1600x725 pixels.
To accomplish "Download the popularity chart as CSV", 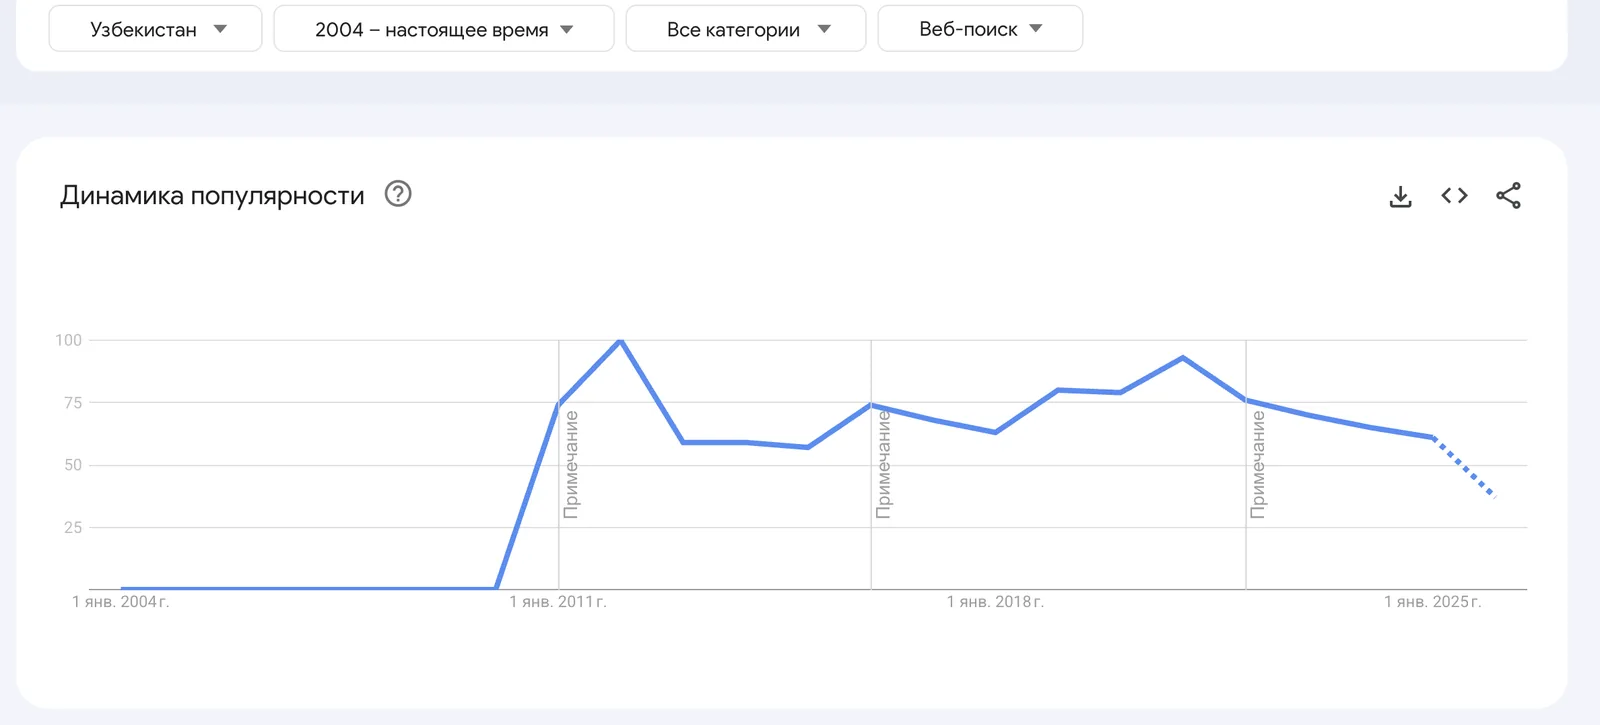I will (x=1400, y=196).
